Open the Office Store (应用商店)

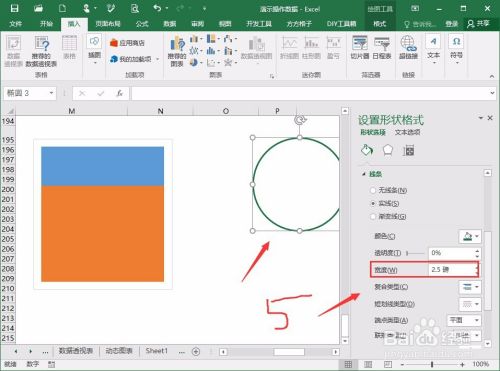tap(127, 43)
